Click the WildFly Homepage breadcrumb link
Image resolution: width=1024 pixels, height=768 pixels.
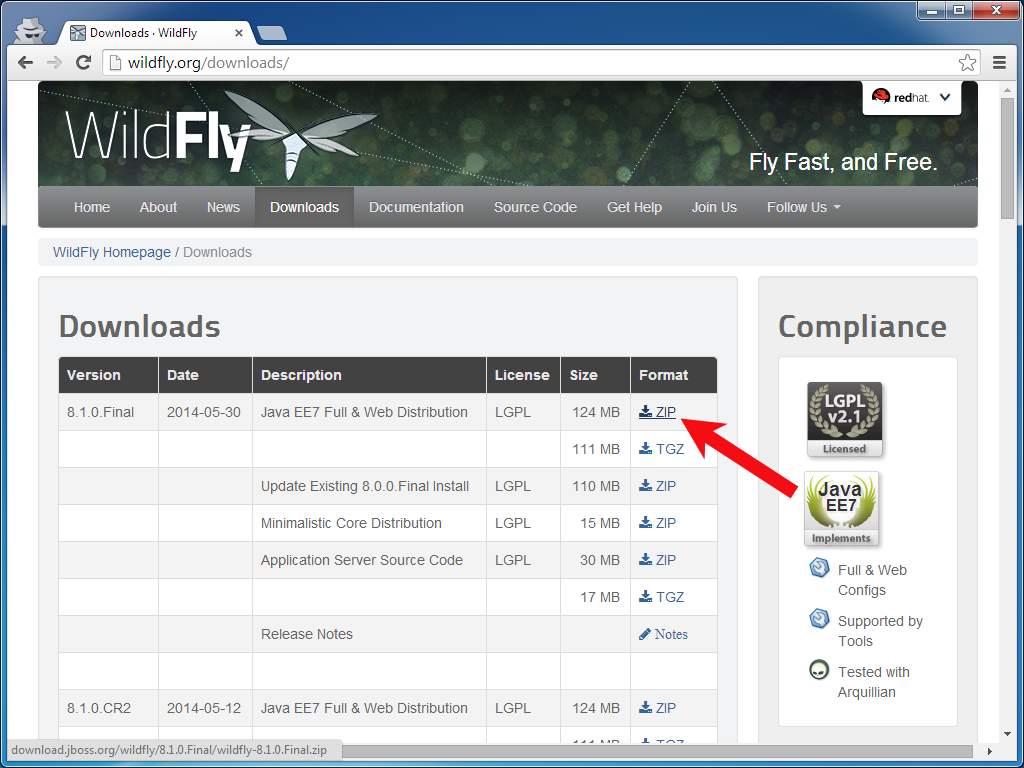(112, 252)
